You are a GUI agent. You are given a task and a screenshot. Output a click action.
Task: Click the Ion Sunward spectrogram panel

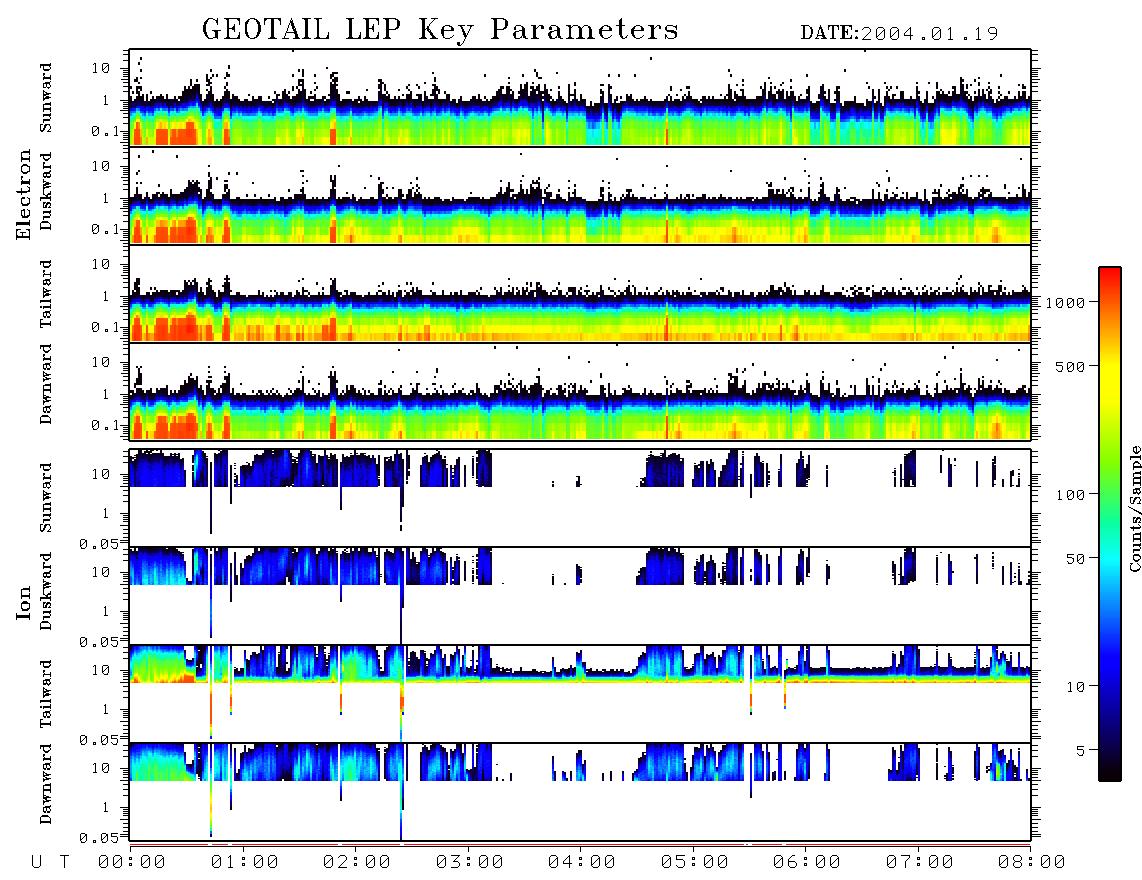point(580,498)
